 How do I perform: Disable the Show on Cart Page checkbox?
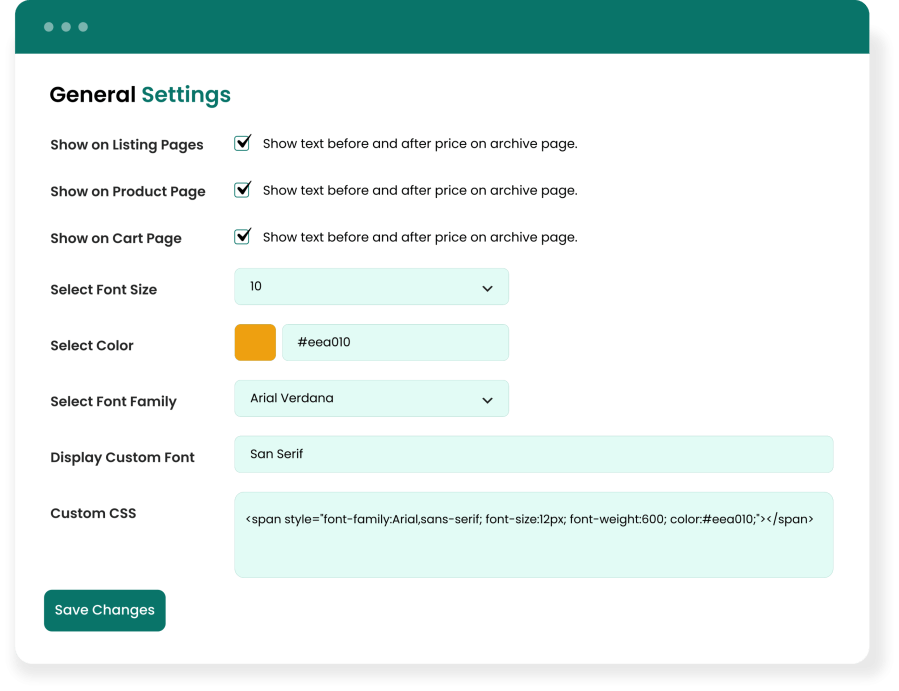(x=243, y=236)
